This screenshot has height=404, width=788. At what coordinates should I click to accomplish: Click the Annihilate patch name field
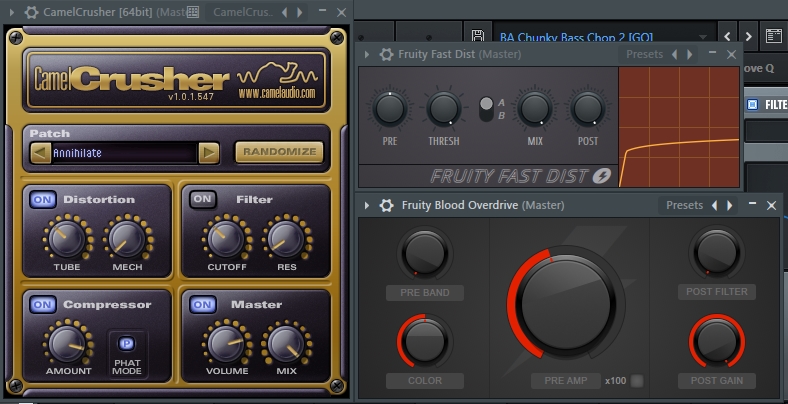pyautogui.click(x=124, y=153)
